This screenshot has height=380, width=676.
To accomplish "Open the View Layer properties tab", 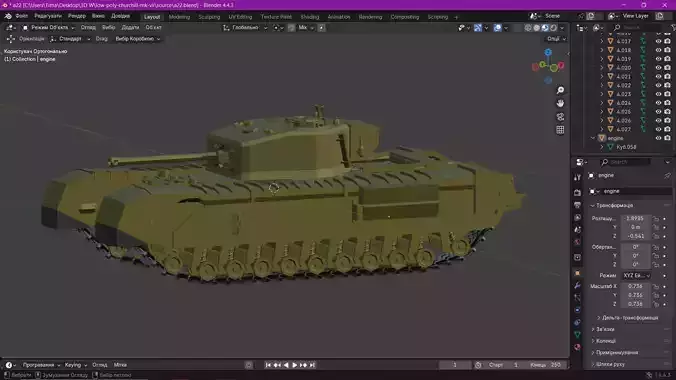I will [x=578, y=217].
